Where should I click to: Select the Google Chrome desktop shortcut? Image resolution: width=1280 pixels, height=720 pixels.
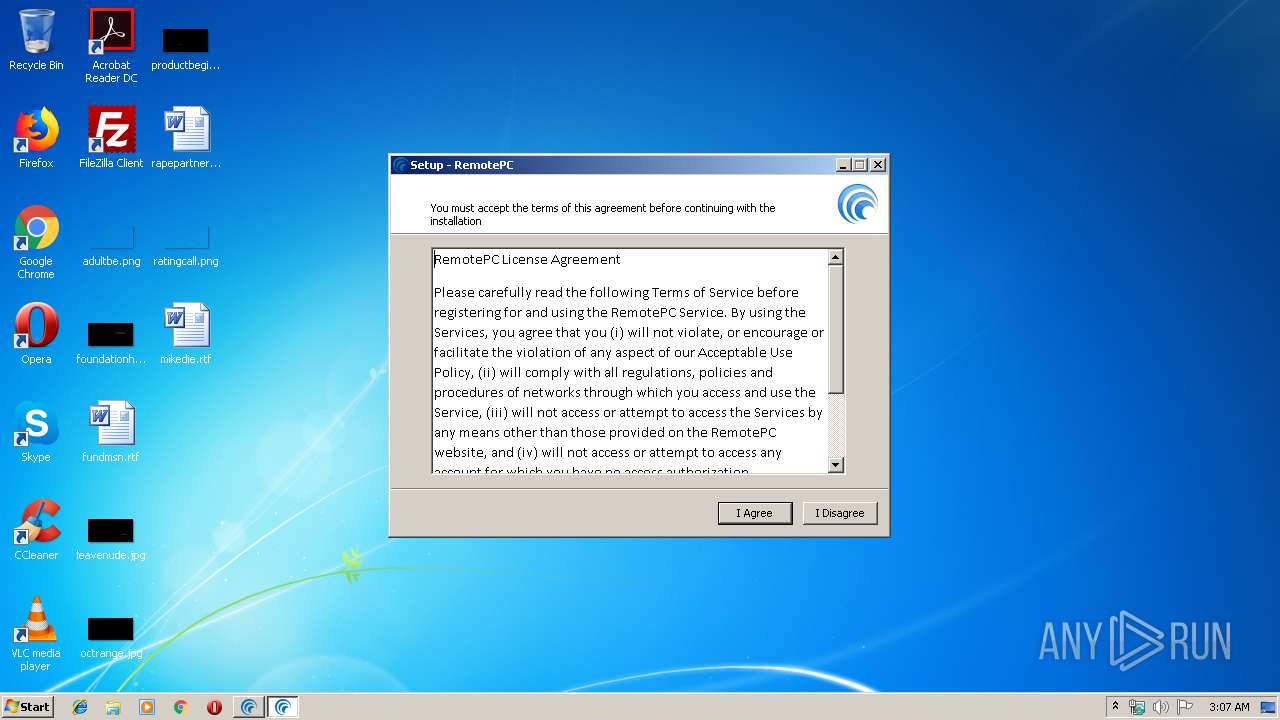tap(36, 243)
